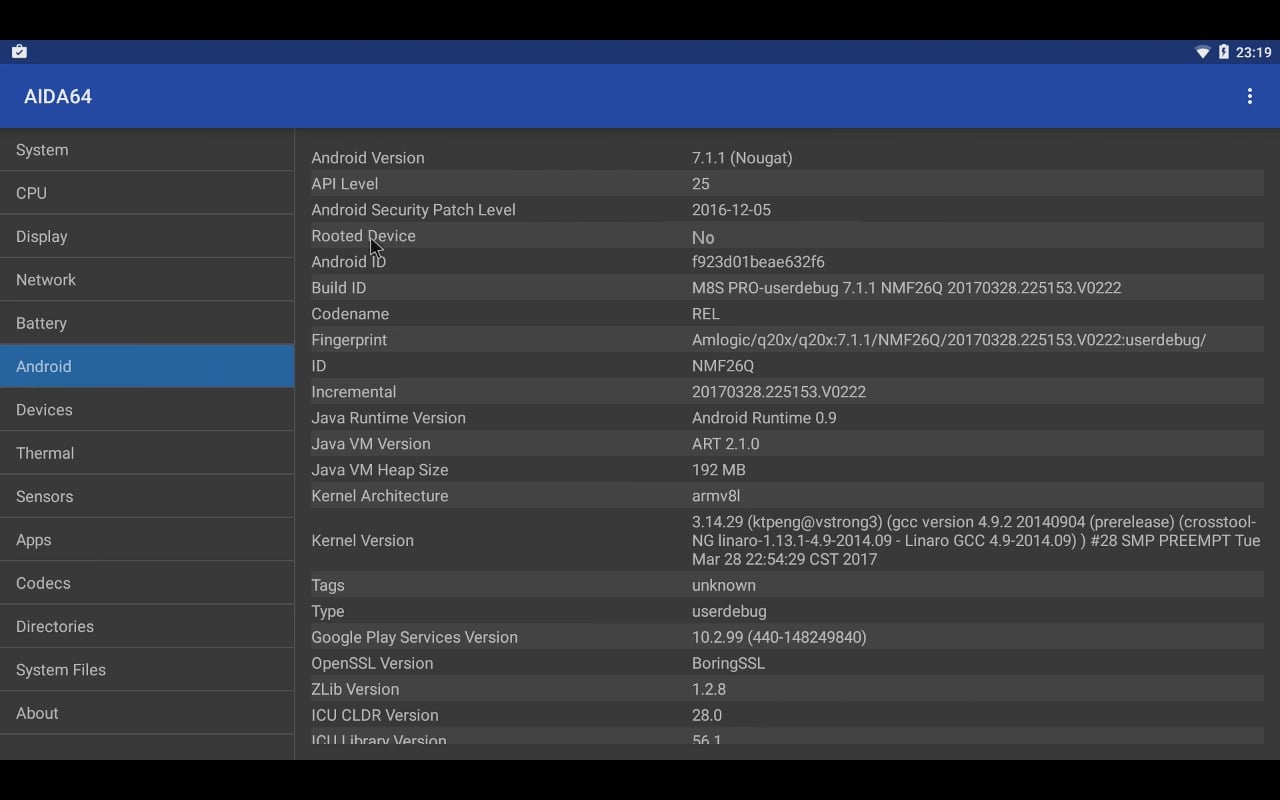This screenshot has height=800, width=1280.
Task: Click the armv8l architecture value
Action: pos(716,496)
